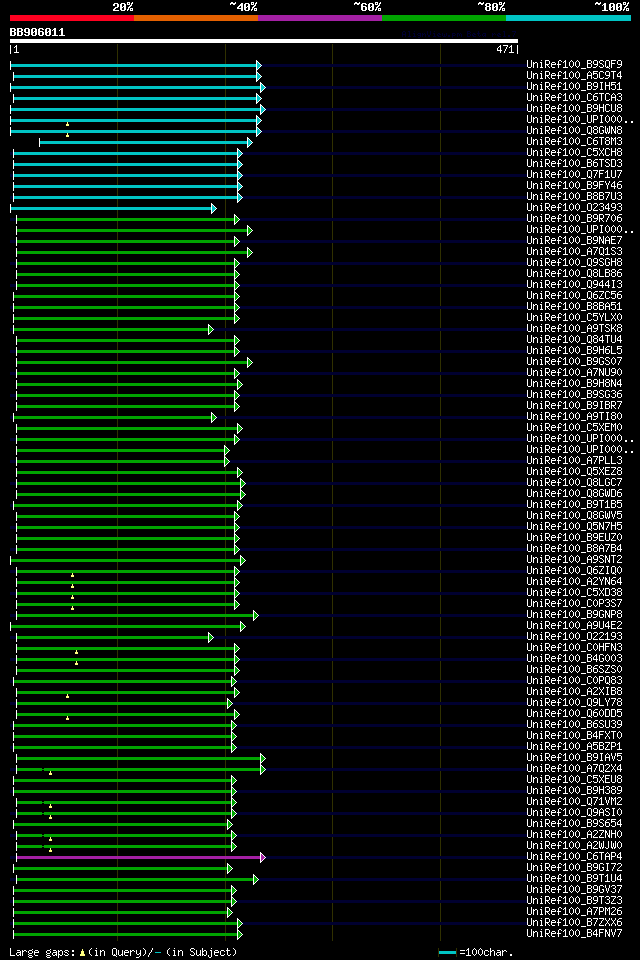This screenshot has width=640, height=960.
Task: Select the UniRef100_A9SNT2 label
Action: (574, 560)
